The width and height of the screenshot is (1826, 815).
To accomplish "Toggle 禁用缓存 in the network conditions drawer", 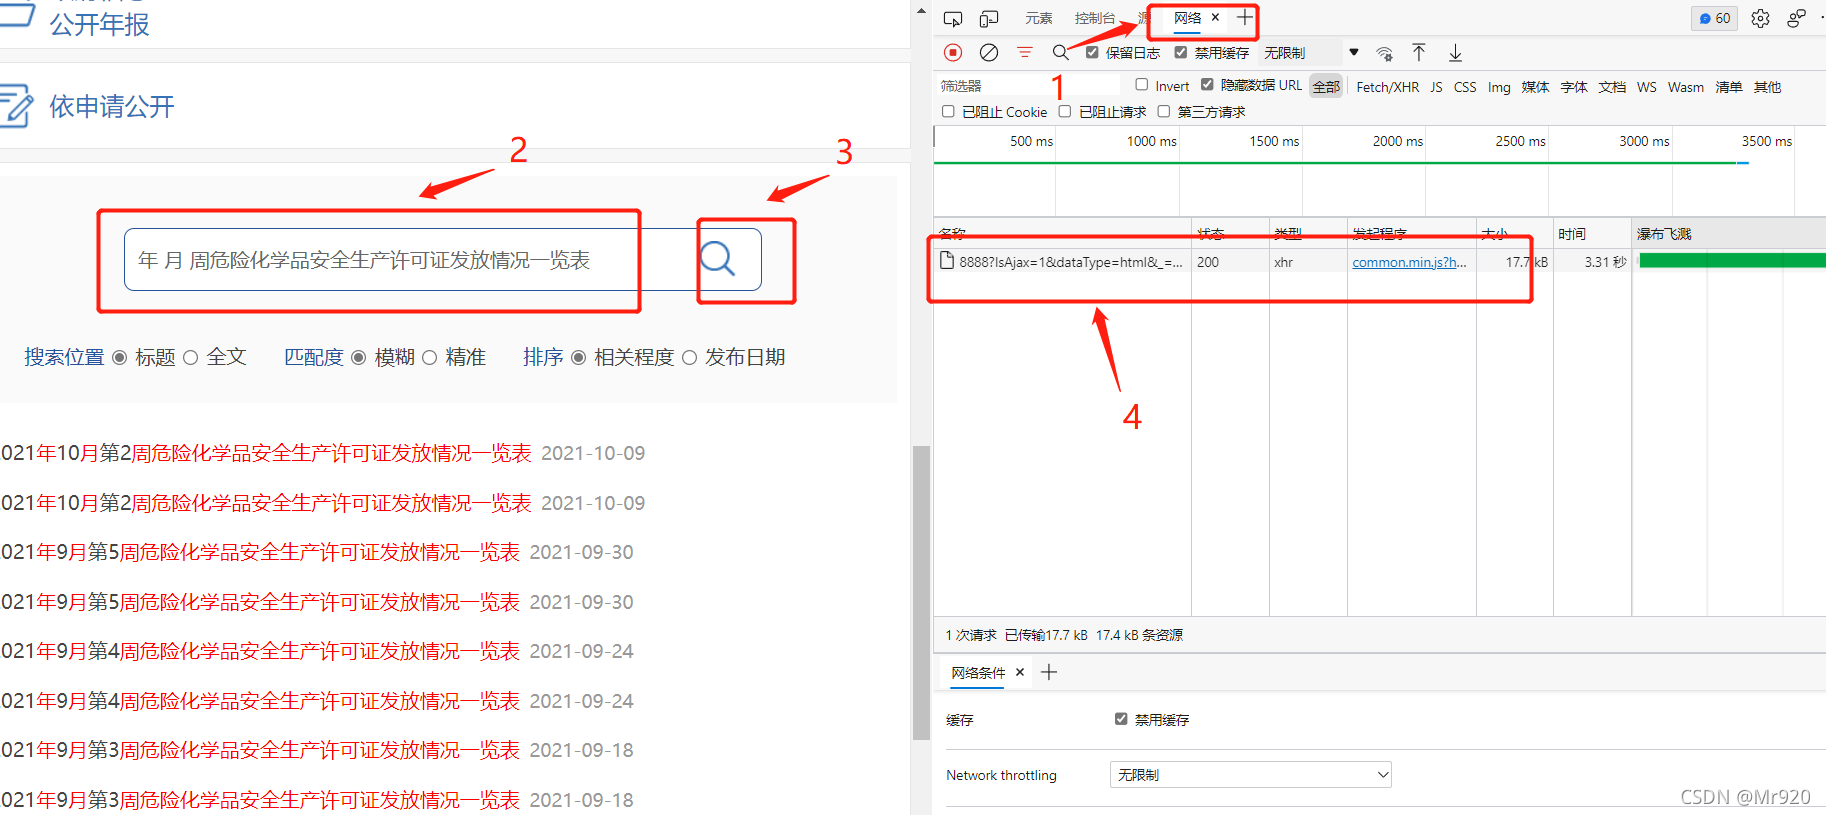I will click(1121, 719).
